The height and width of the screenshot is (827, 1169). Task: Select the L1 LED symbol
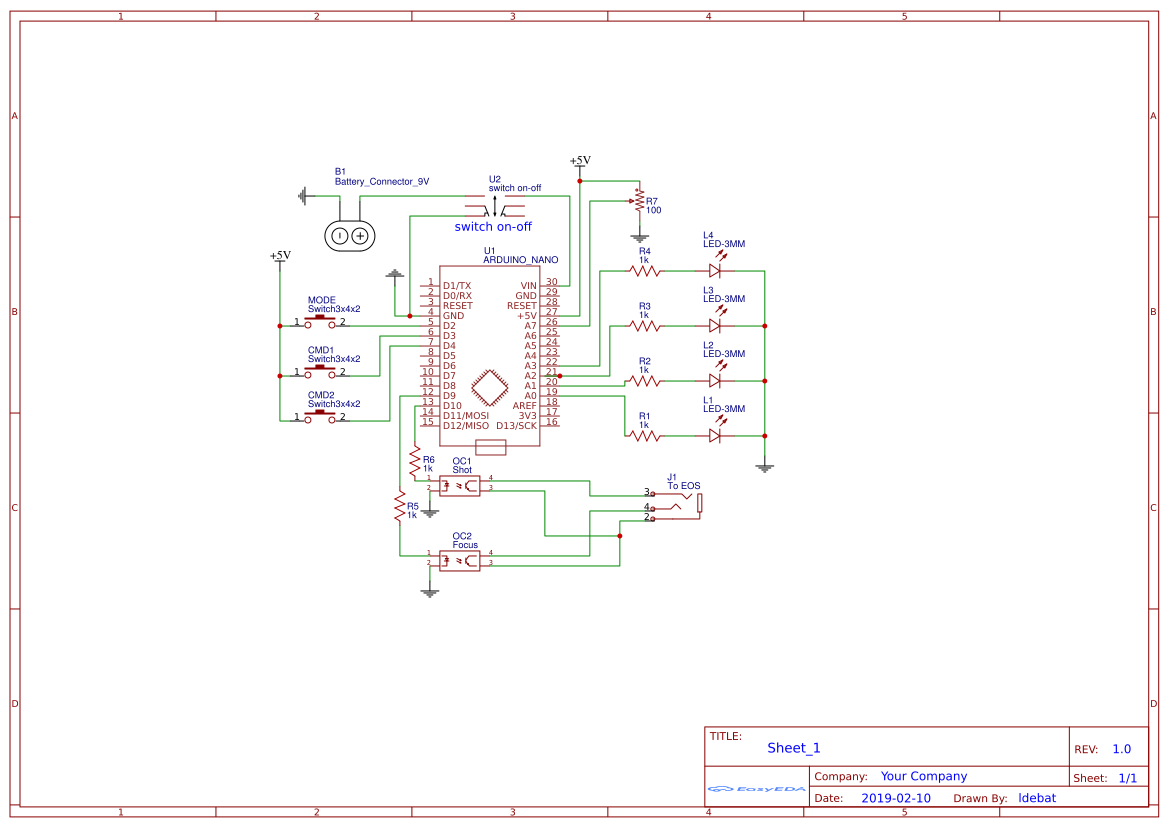click(x=716, y=435)
